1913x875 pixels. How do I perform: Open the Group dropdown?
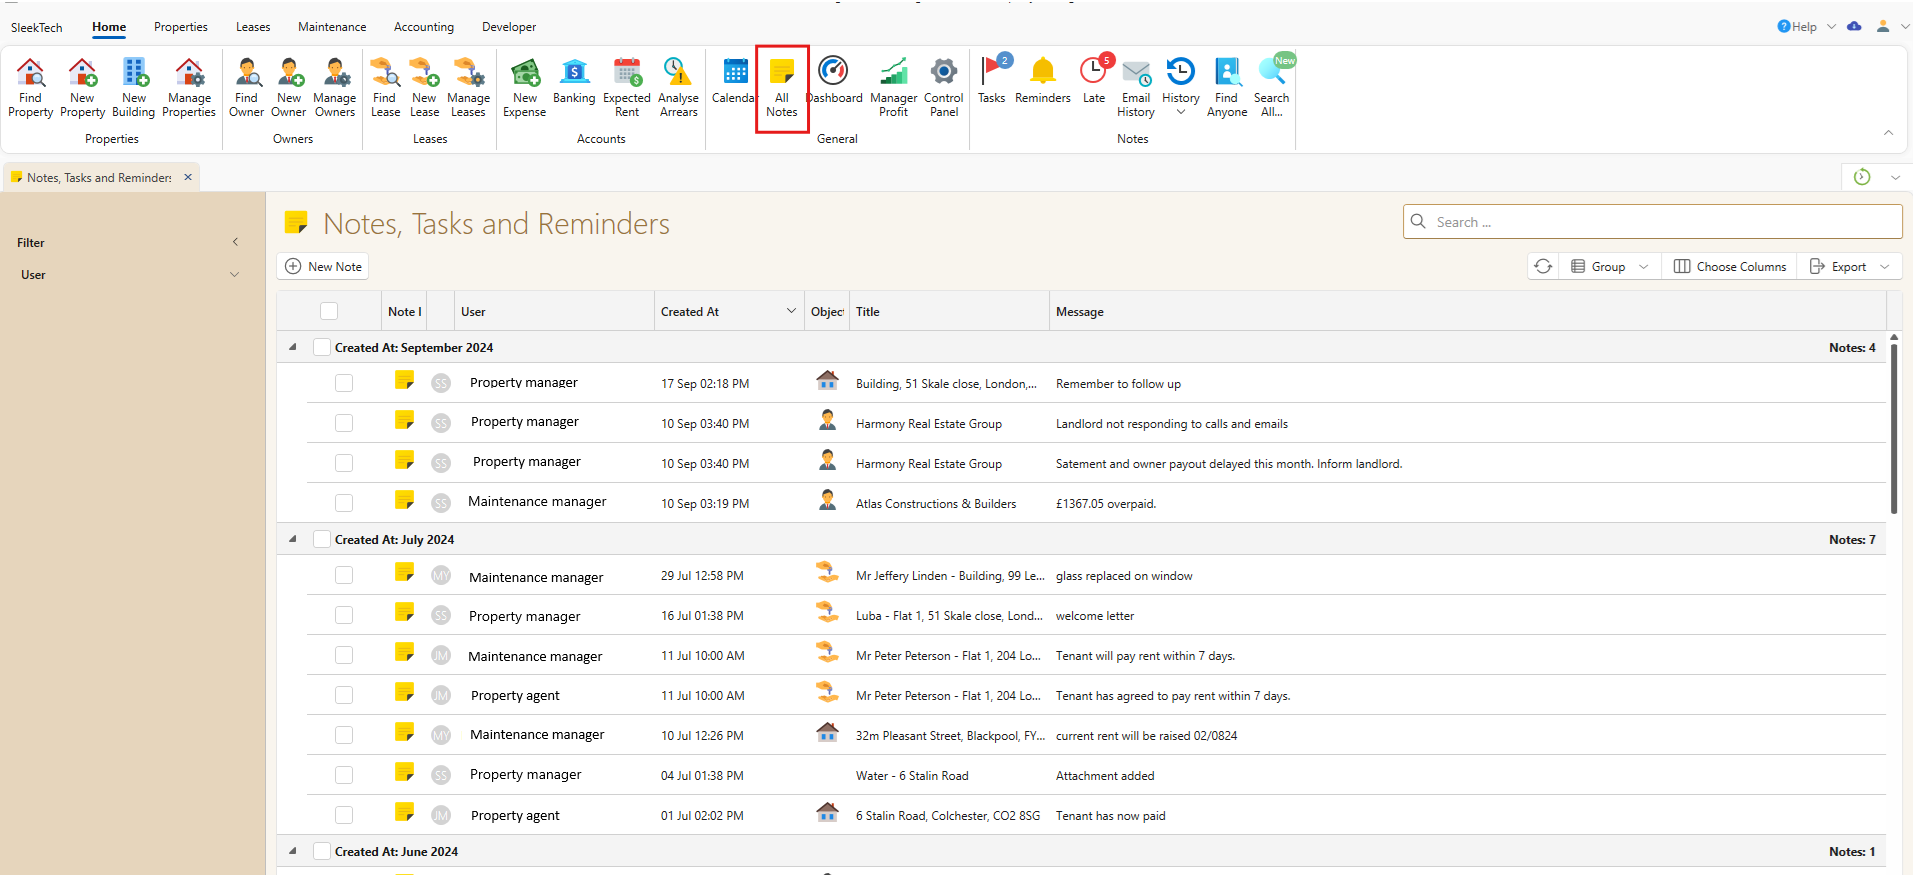pyautogui.click(x=1609, y=266)
